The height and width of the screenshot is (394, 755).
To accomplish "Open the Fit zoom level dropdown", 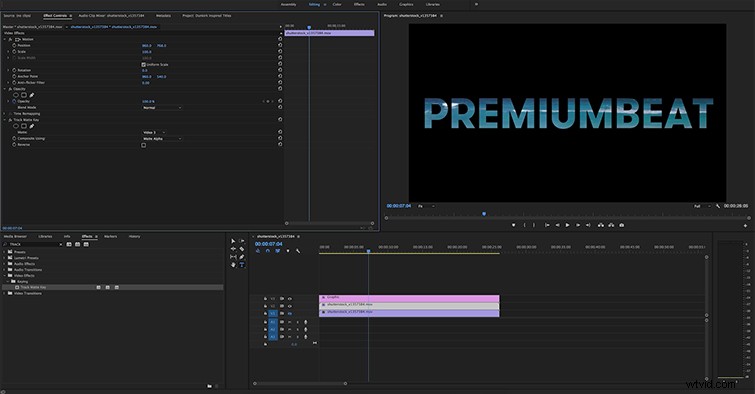I will click(x=426, y=206).
